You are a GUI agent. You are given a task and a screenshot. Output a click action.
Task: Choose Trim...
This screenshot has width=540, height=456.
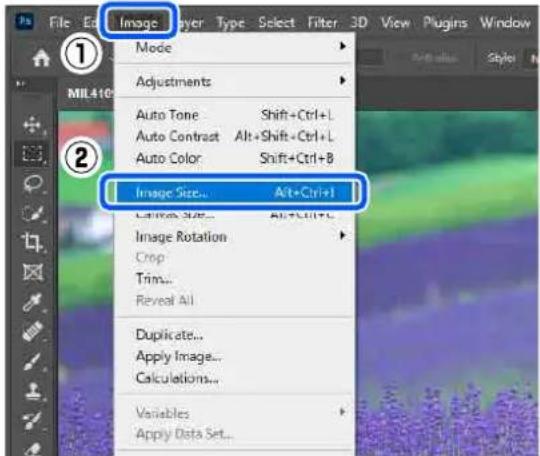234,278
